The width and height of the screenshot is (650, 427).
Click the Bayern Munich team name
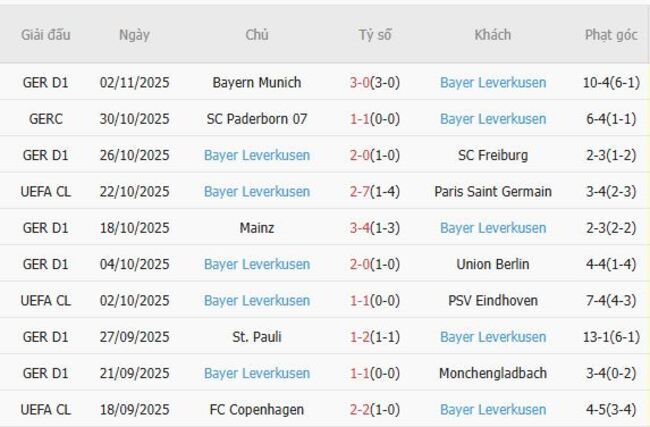click(x=257, y=83)
